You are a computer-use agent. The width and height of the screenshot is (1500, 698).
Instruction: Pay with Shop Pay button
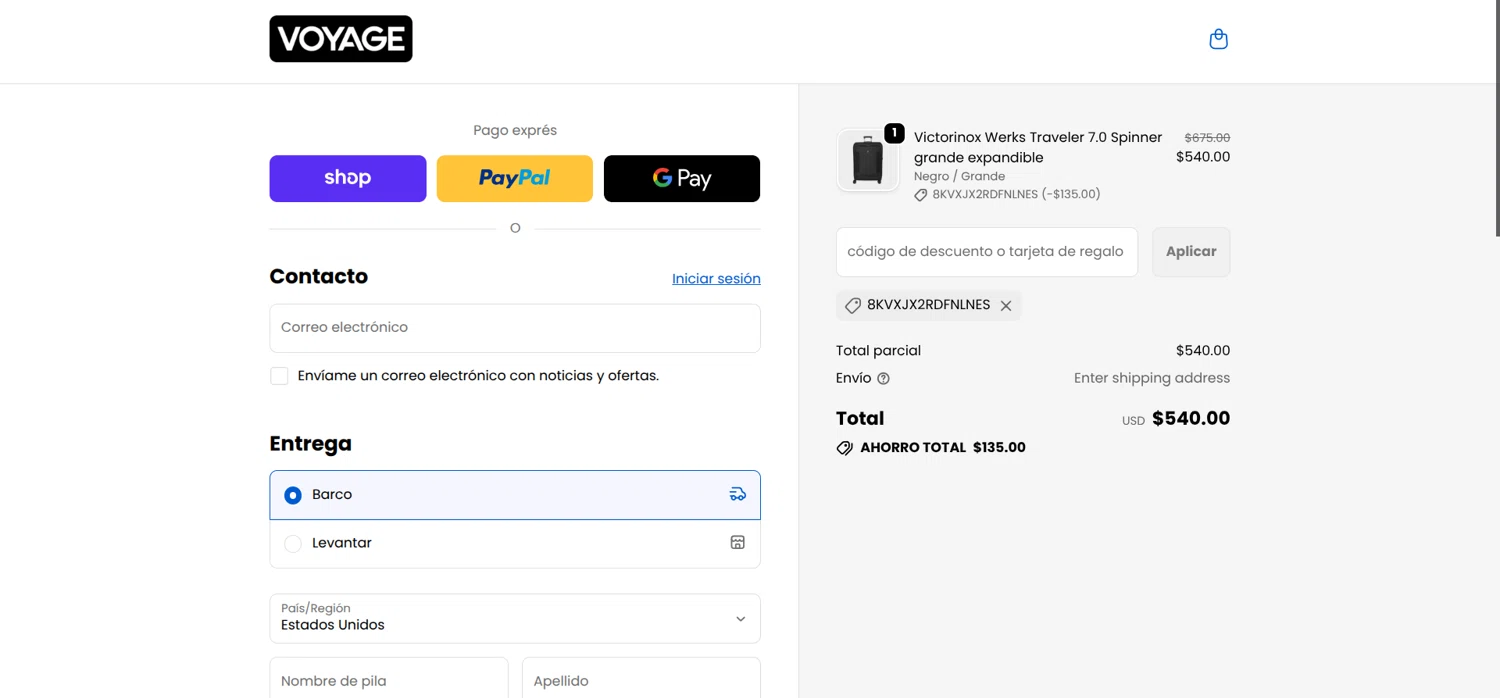click(x=348, y=178)
